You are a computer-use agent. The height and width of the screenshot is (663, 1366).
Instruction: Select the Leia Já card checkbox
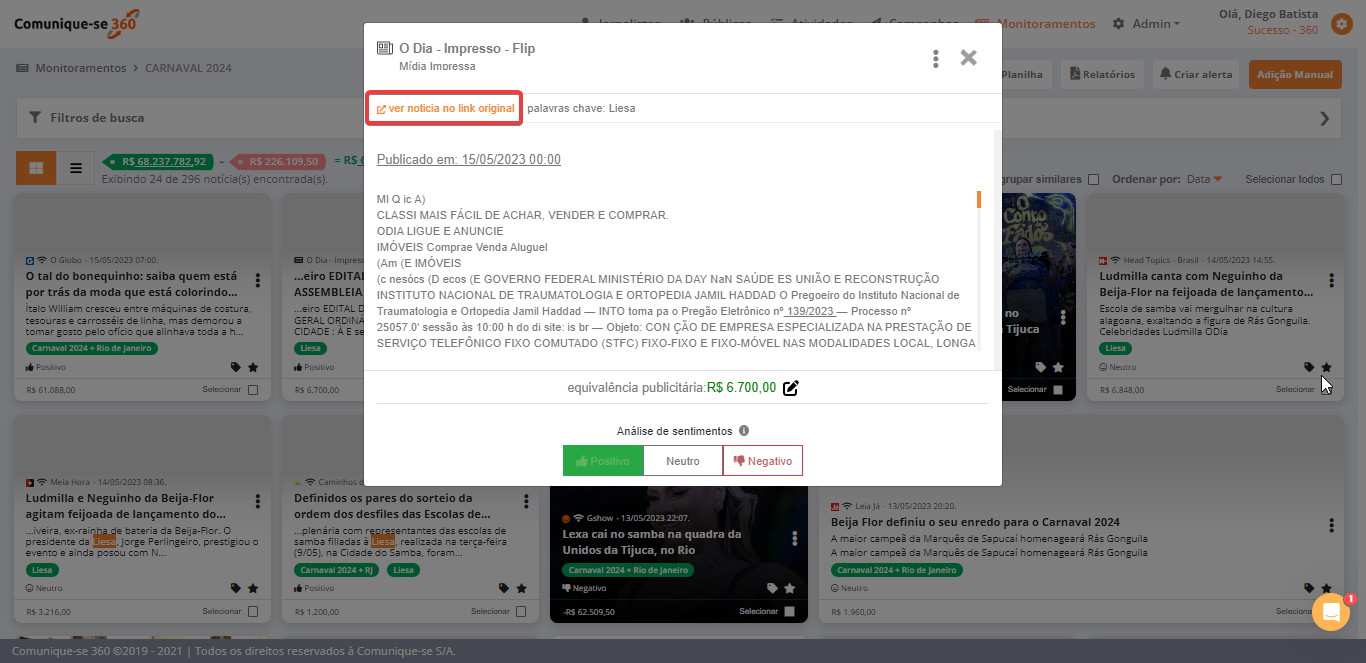pyautogui.click(x=1327, y=612)
